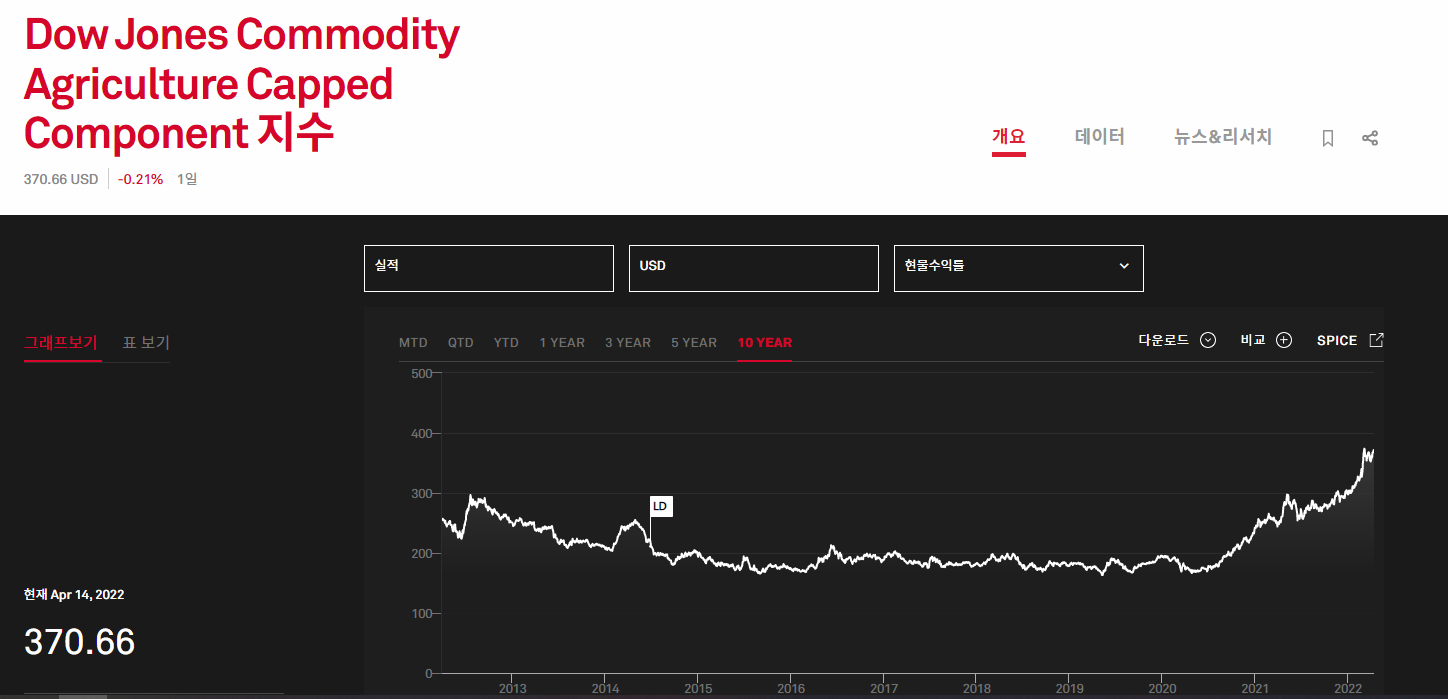
Task: Select the USD currency box
Action: [x=753, y=268]
